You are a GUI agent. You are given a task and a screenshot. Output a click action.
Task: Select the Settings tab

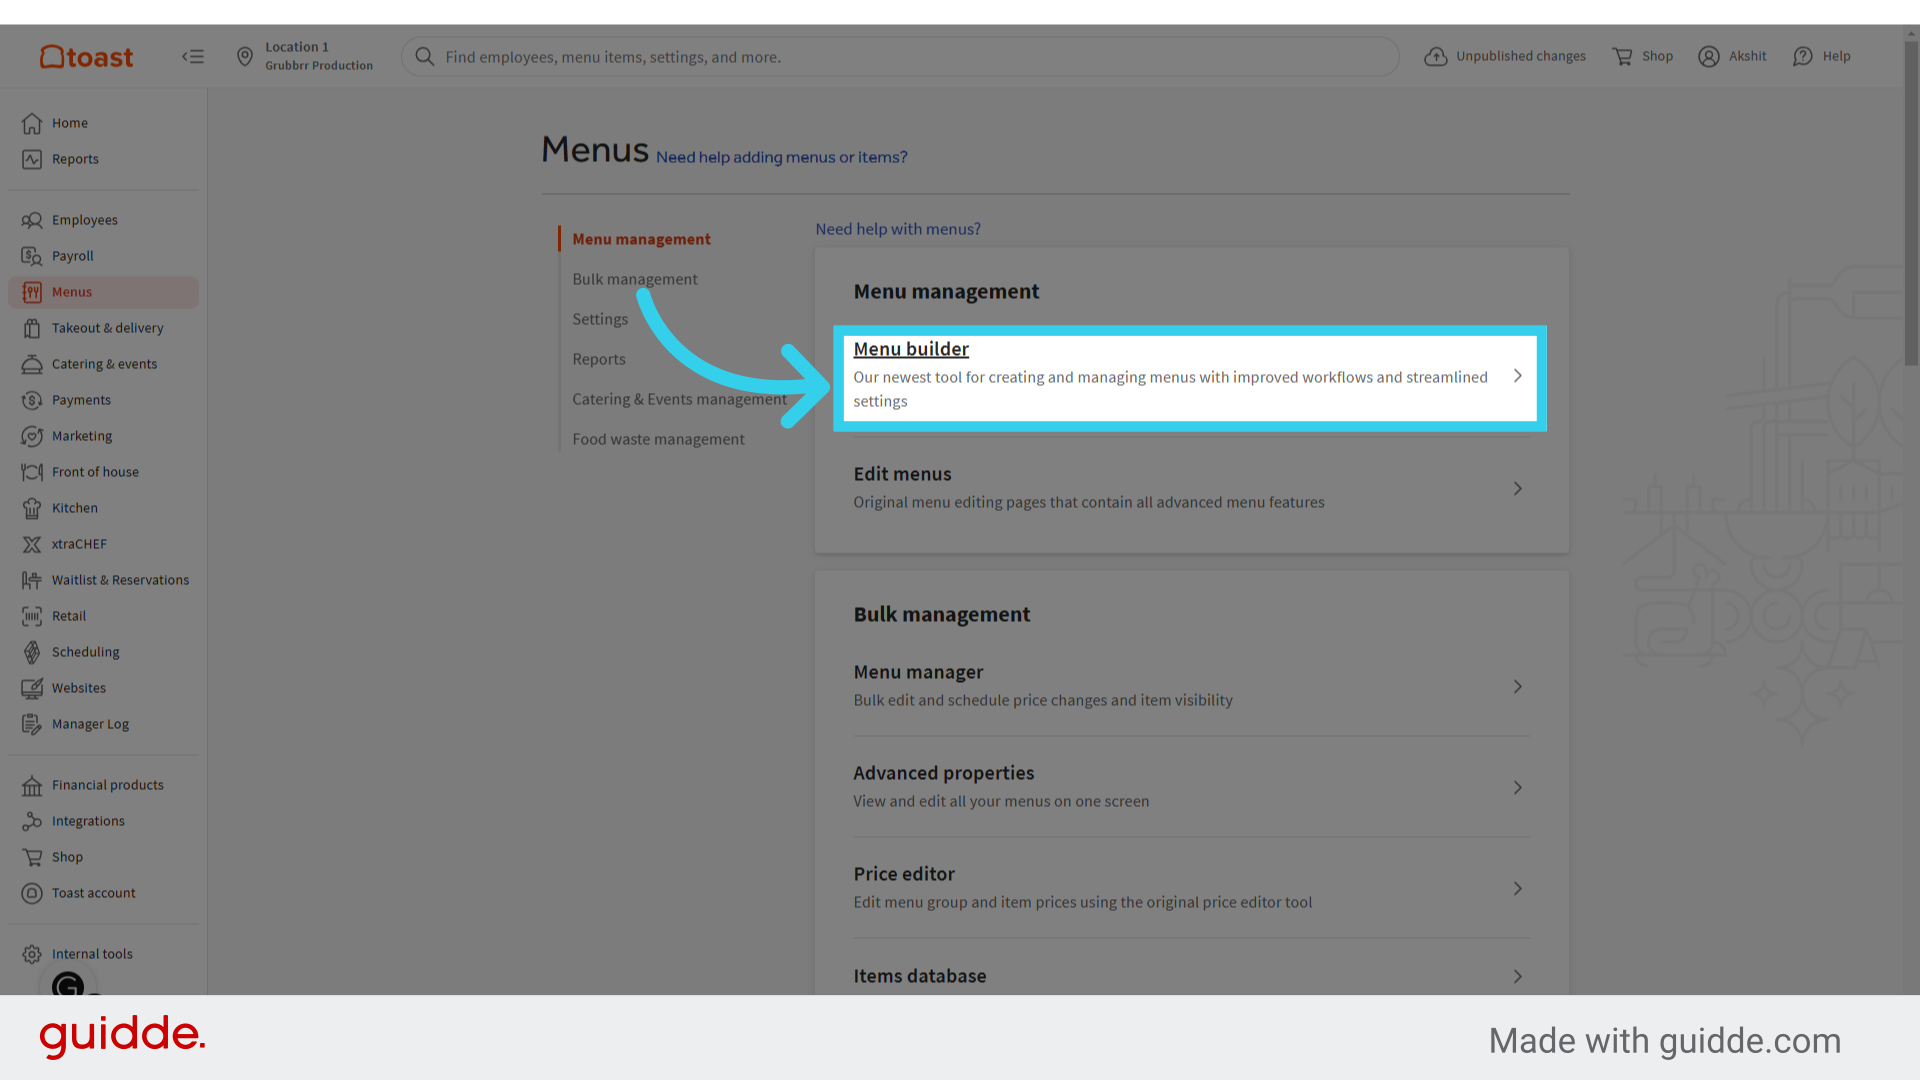tap(600, 319)
